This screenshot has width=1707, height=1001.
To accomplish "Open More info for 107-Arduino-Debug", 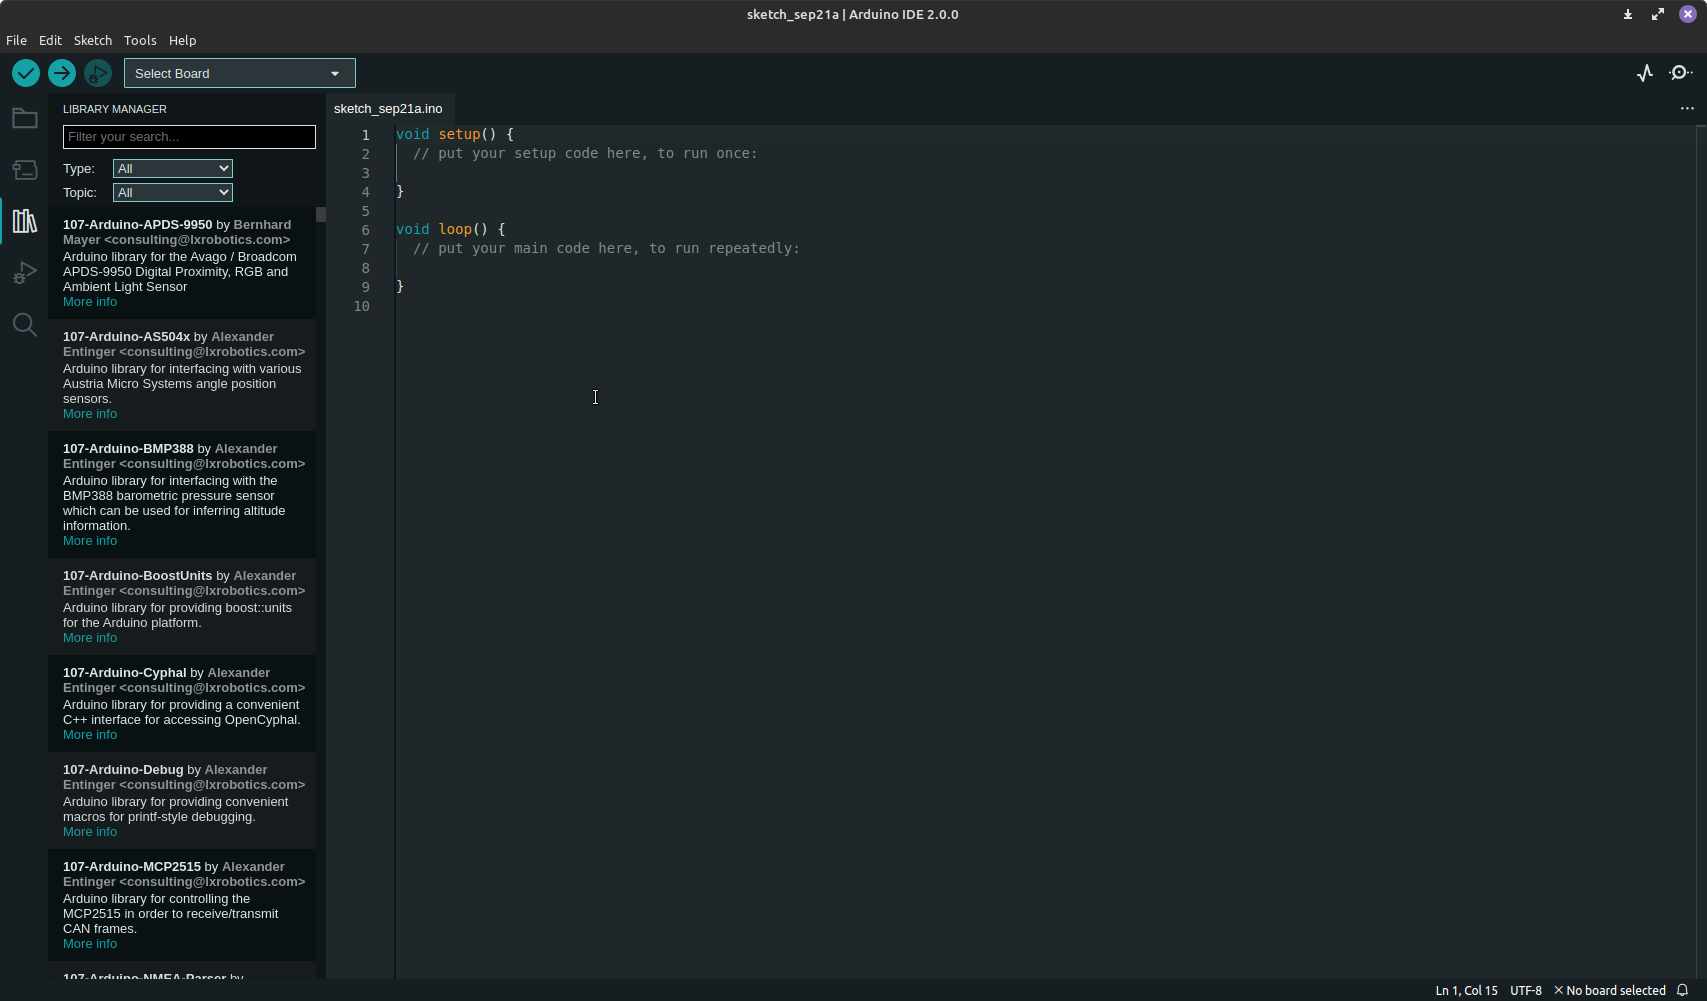I will coord(90,832).
